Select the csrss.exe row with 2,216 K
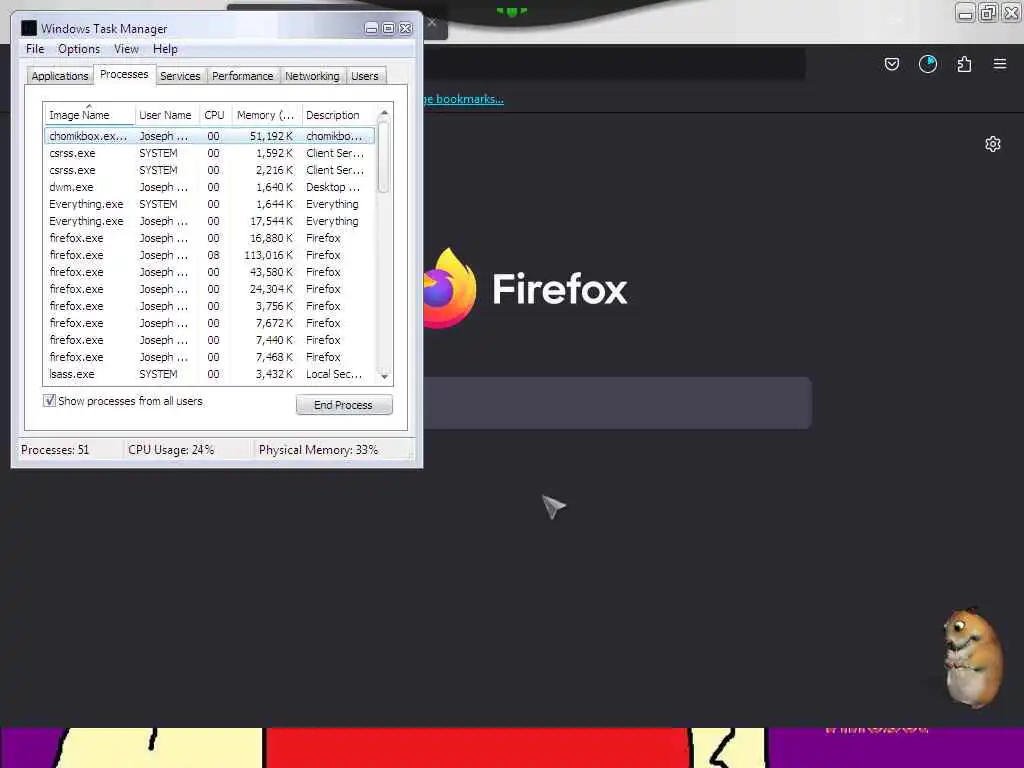This screenshot has height=768, width=1024. 210,170
